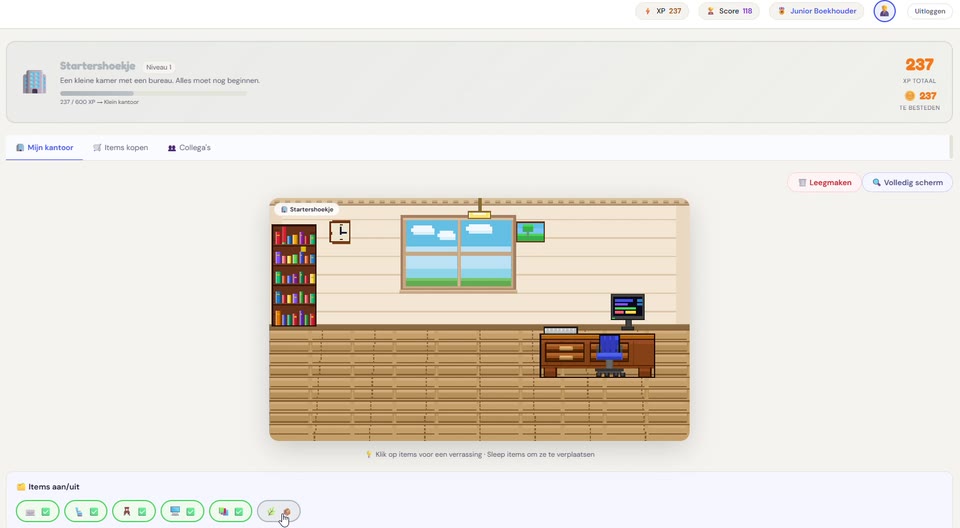
Task: Open the user avatar profile icon
Action: 884,11
